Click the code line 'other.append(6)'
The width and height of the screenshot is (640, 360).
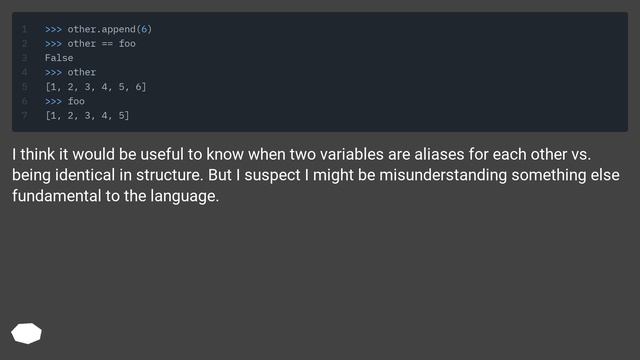click(x=98, y=29)
